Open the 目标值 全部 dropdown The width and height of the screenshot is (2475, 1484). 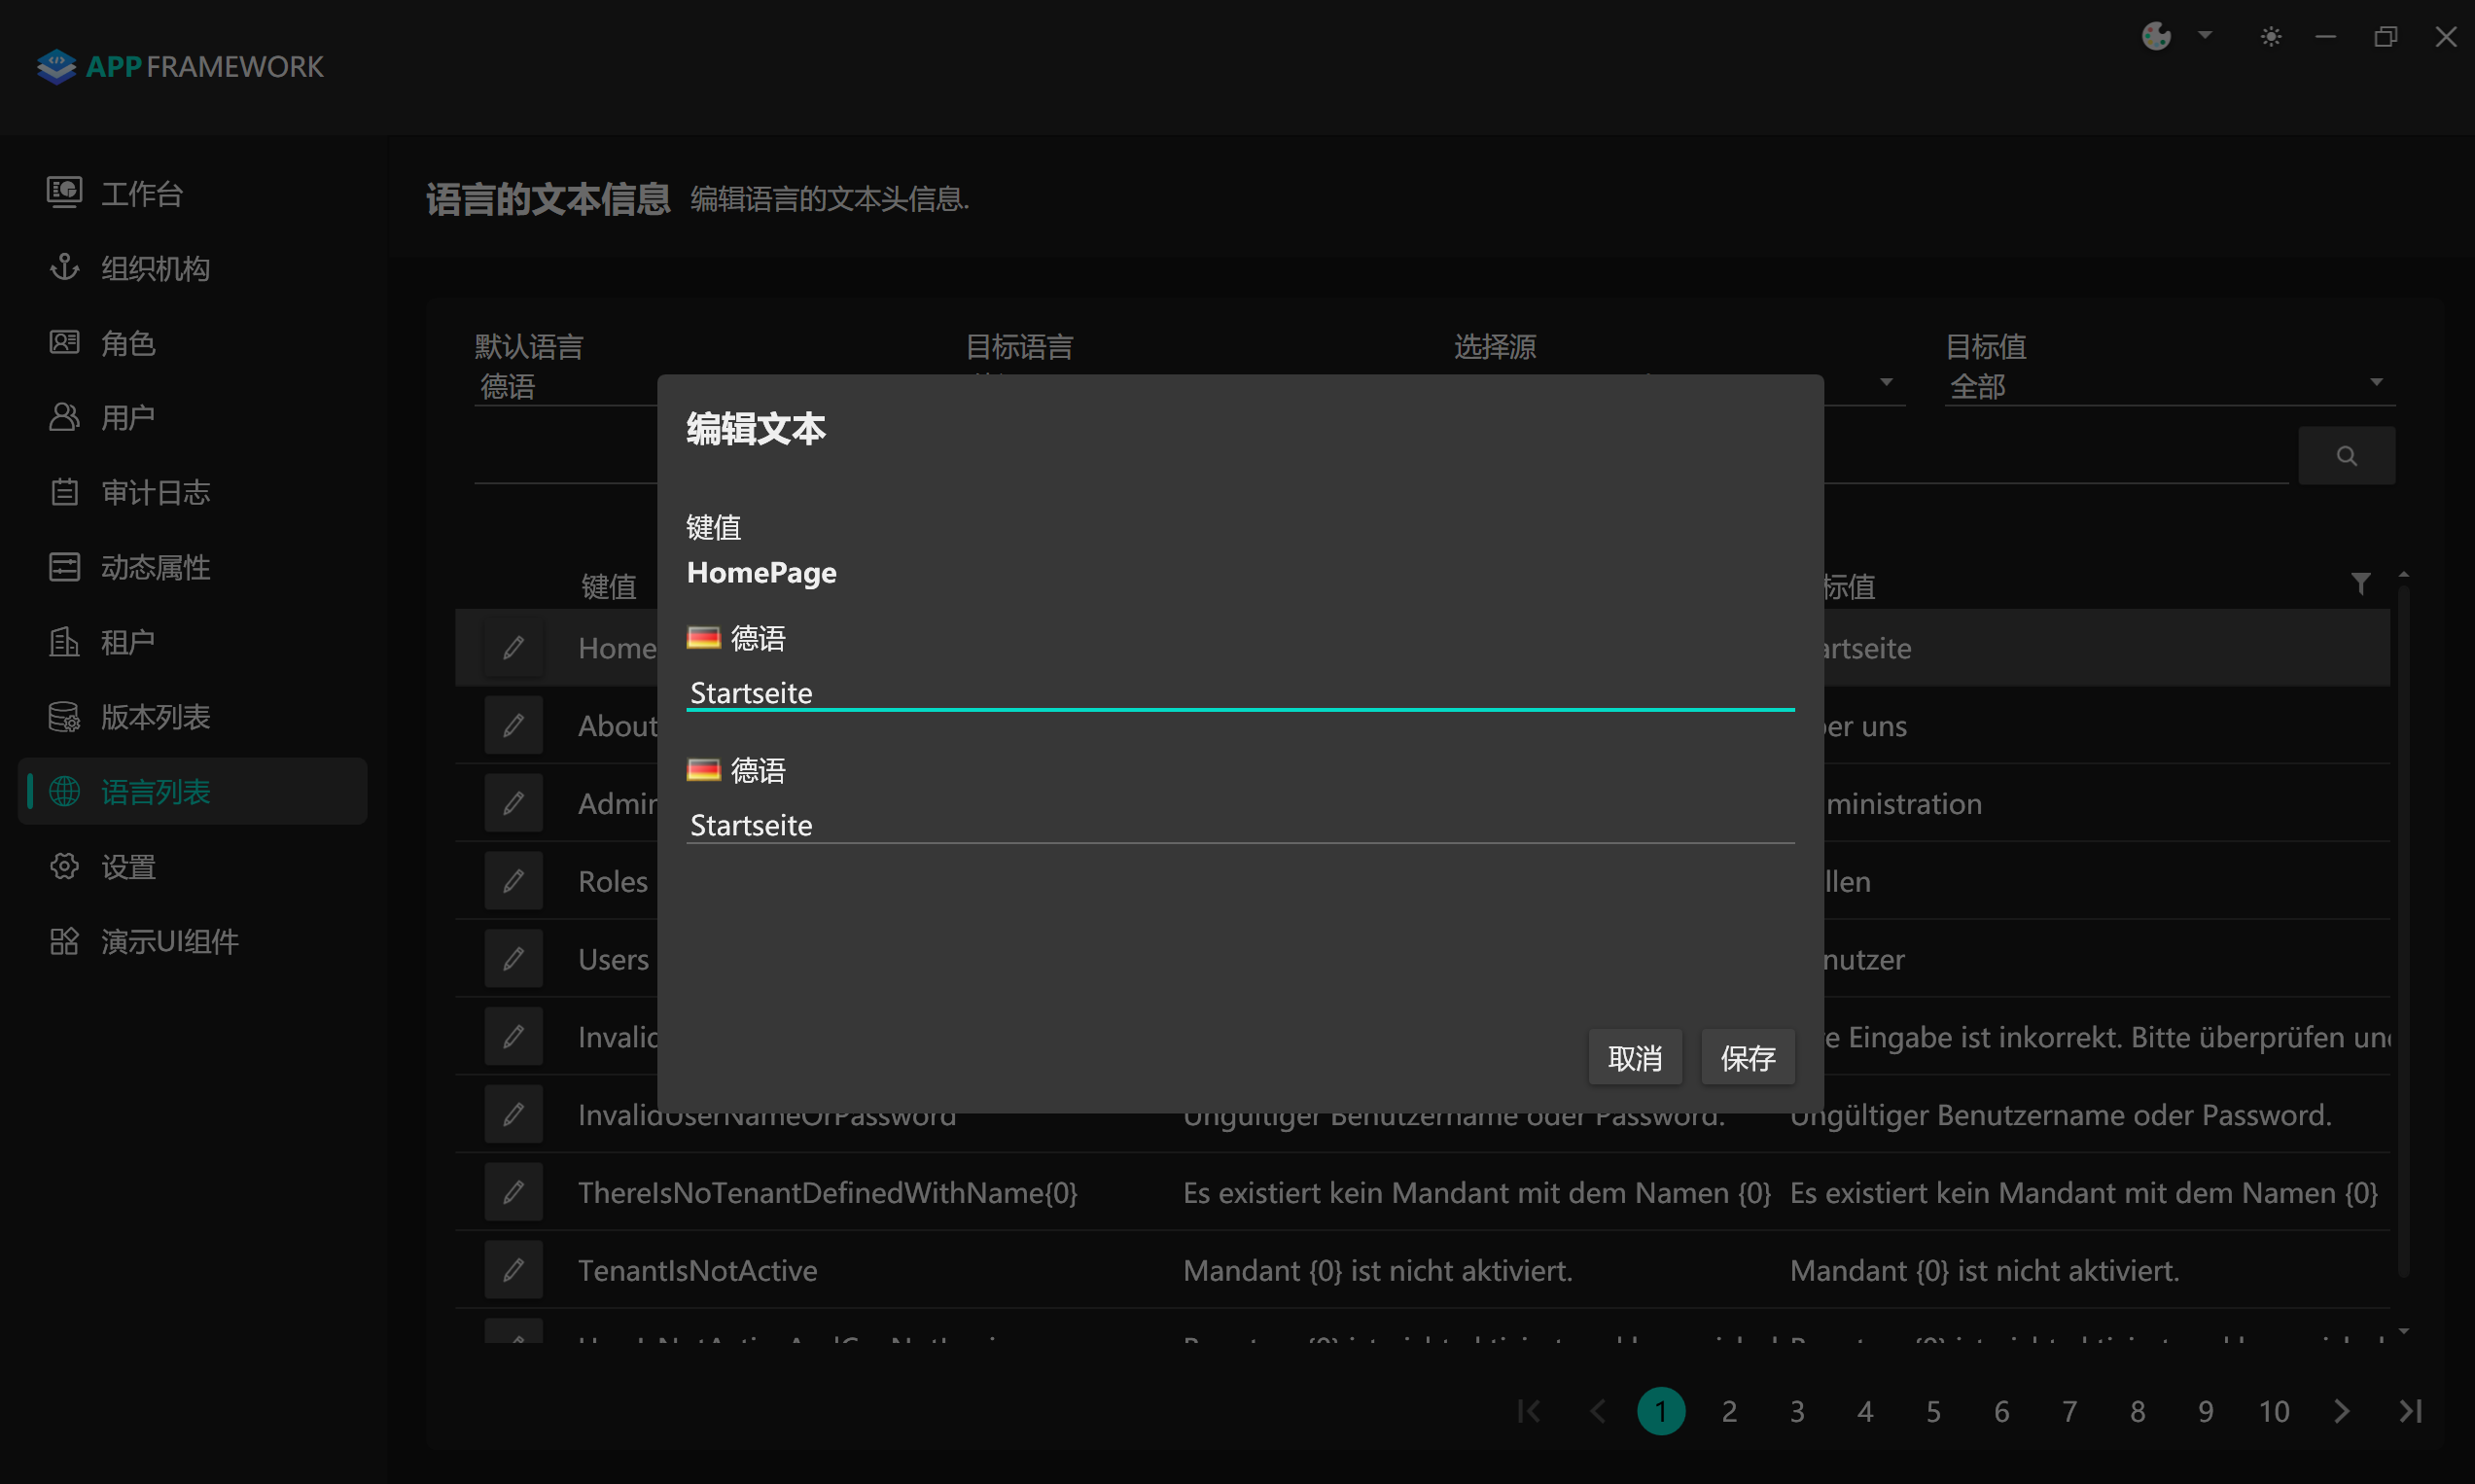pos(2168,385)
